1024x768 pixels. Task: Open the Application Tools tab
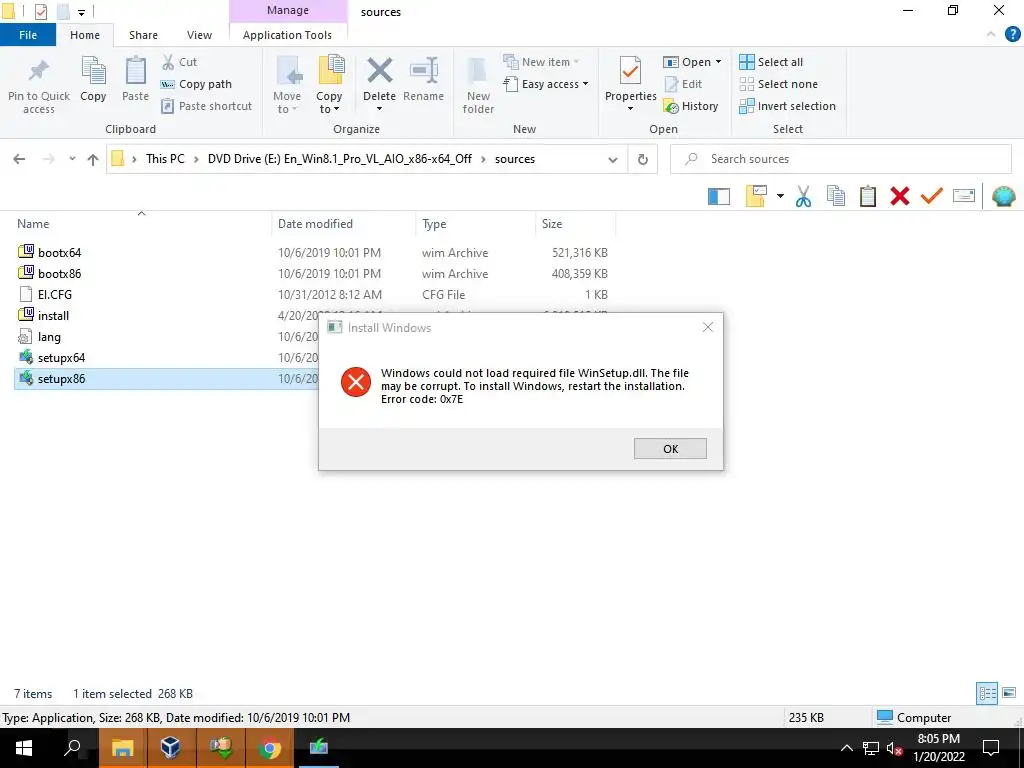[287, 35]
